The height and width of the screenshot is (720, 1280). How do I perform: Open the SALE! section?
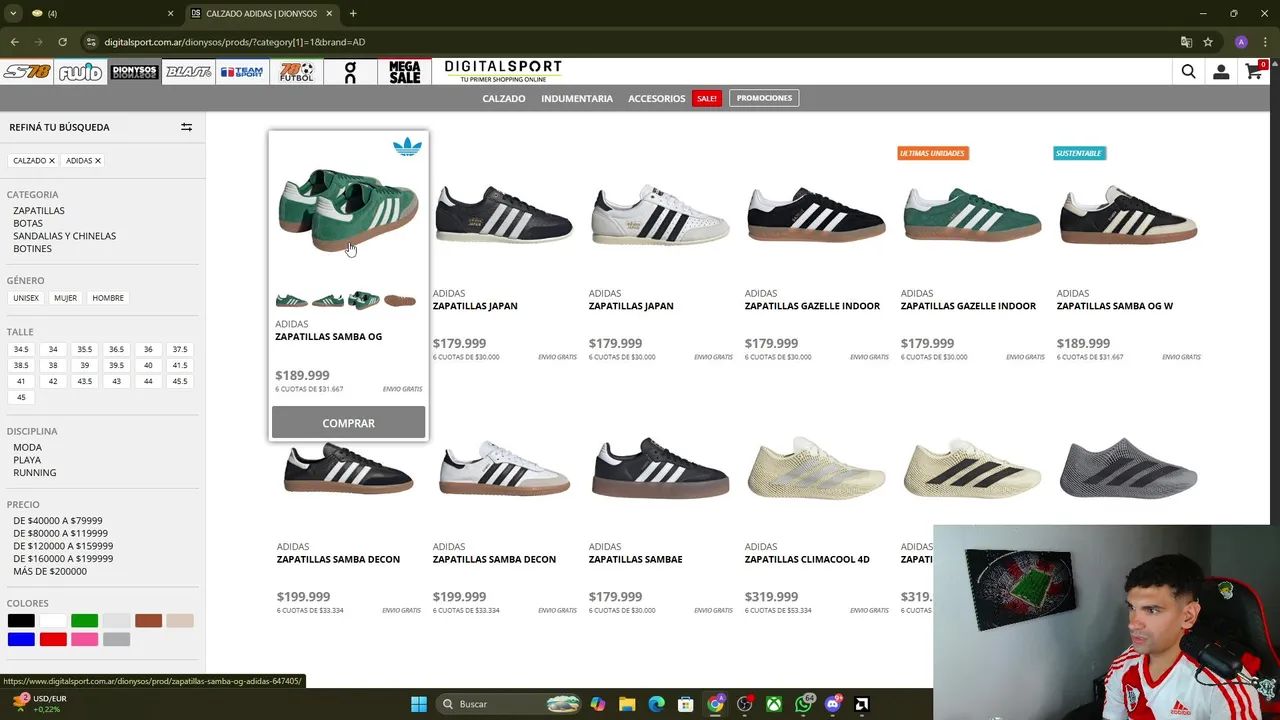(707, 98)
